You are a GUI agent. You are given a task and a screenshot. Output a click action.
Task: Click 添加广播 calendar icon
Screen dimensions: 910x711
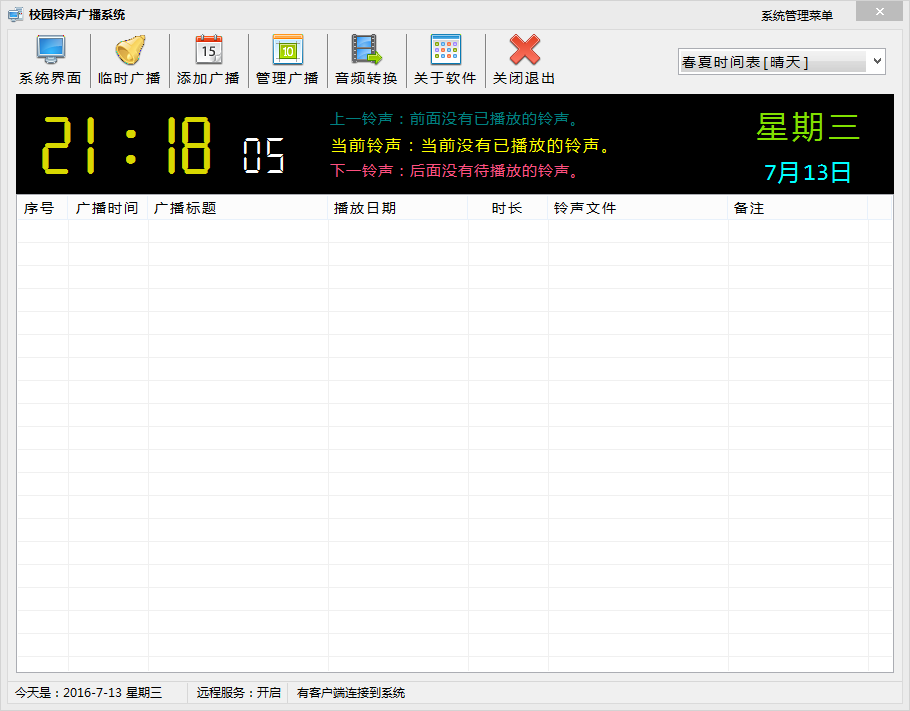tap(208, 50)
